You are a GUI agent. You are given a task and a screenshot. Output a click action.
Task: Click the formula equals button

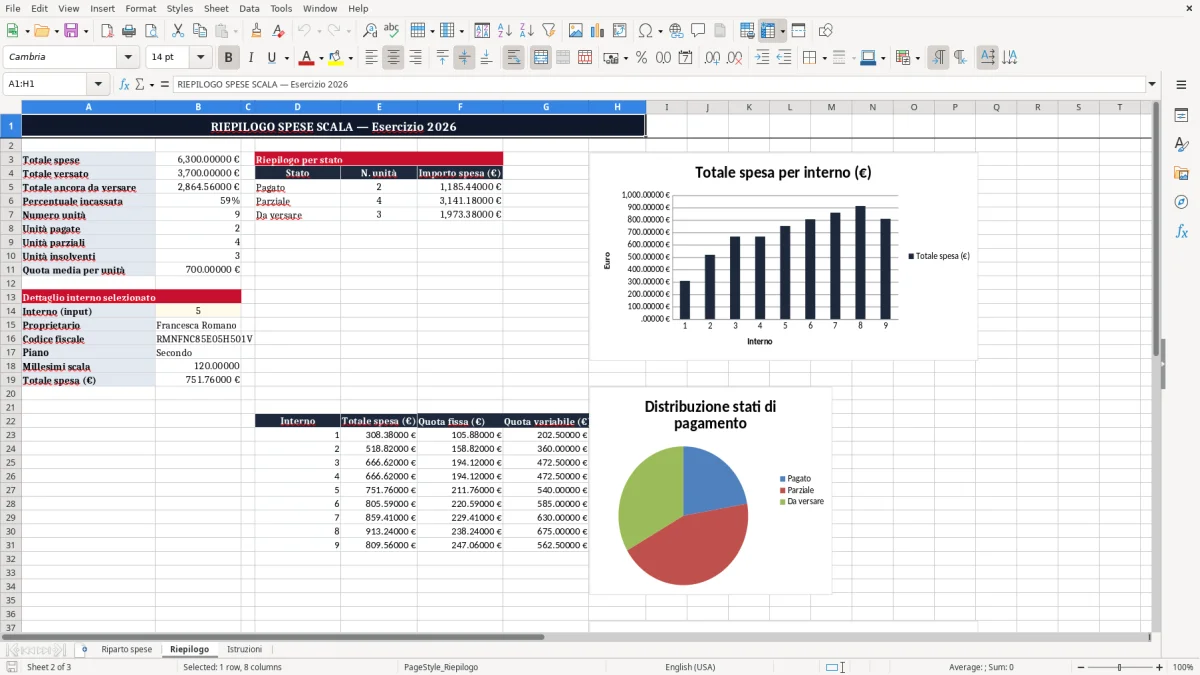coord(165,84)
